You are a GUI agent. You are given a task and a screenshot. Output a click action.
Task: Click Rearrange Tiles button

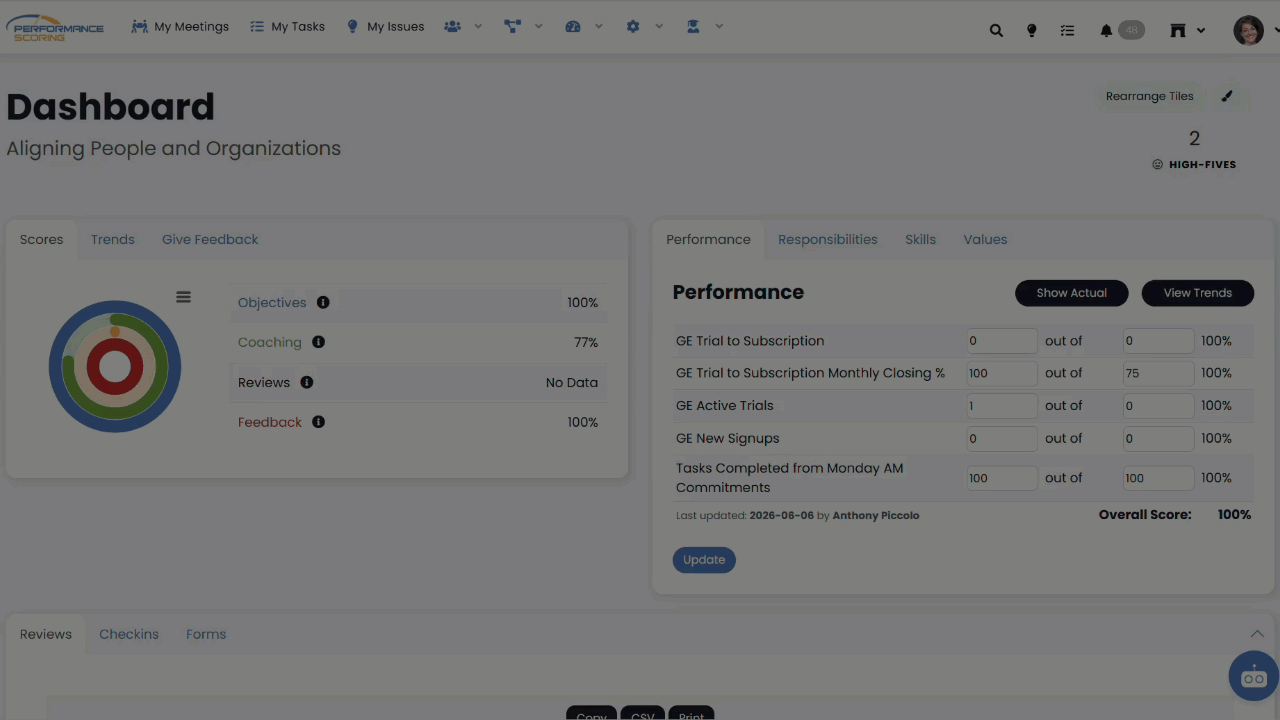[x=1150, y=96]
